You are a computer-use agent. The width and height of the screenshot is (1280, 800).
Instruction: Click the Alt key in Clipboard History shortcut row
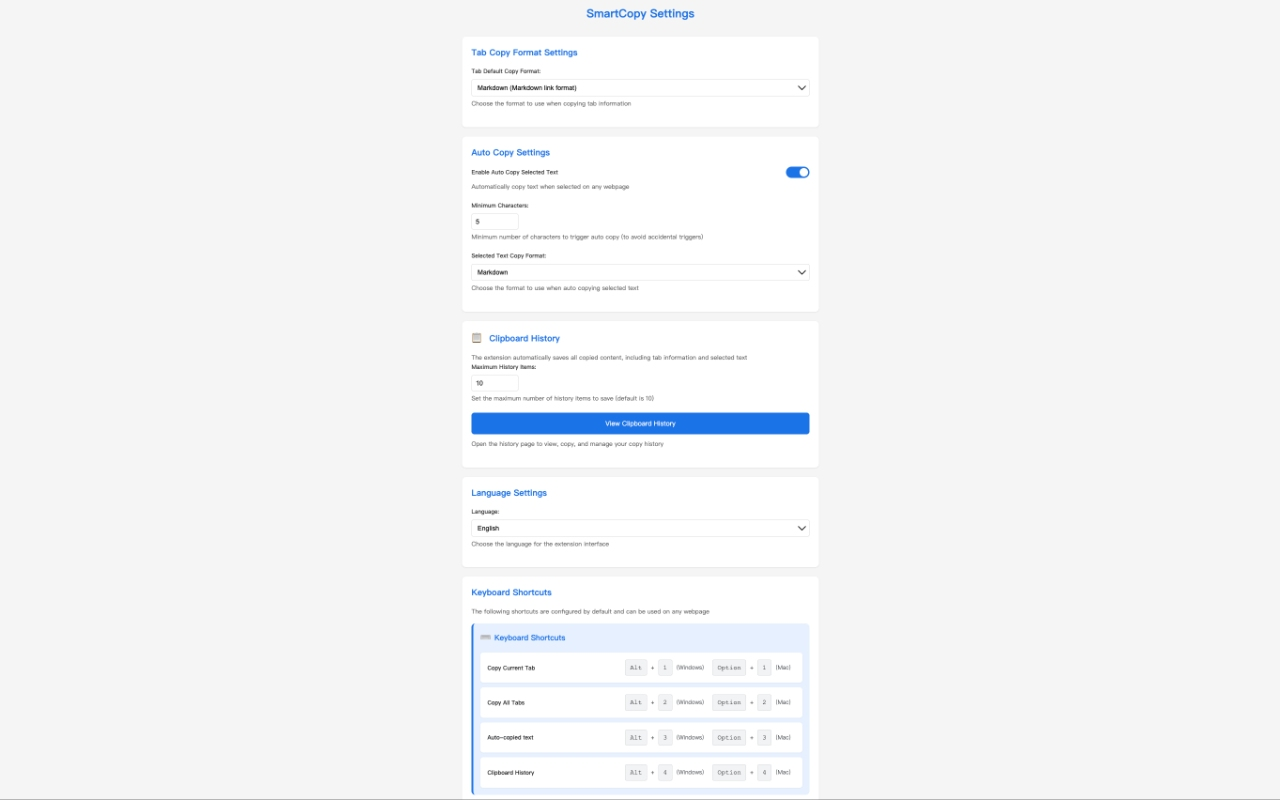[636, 773]
